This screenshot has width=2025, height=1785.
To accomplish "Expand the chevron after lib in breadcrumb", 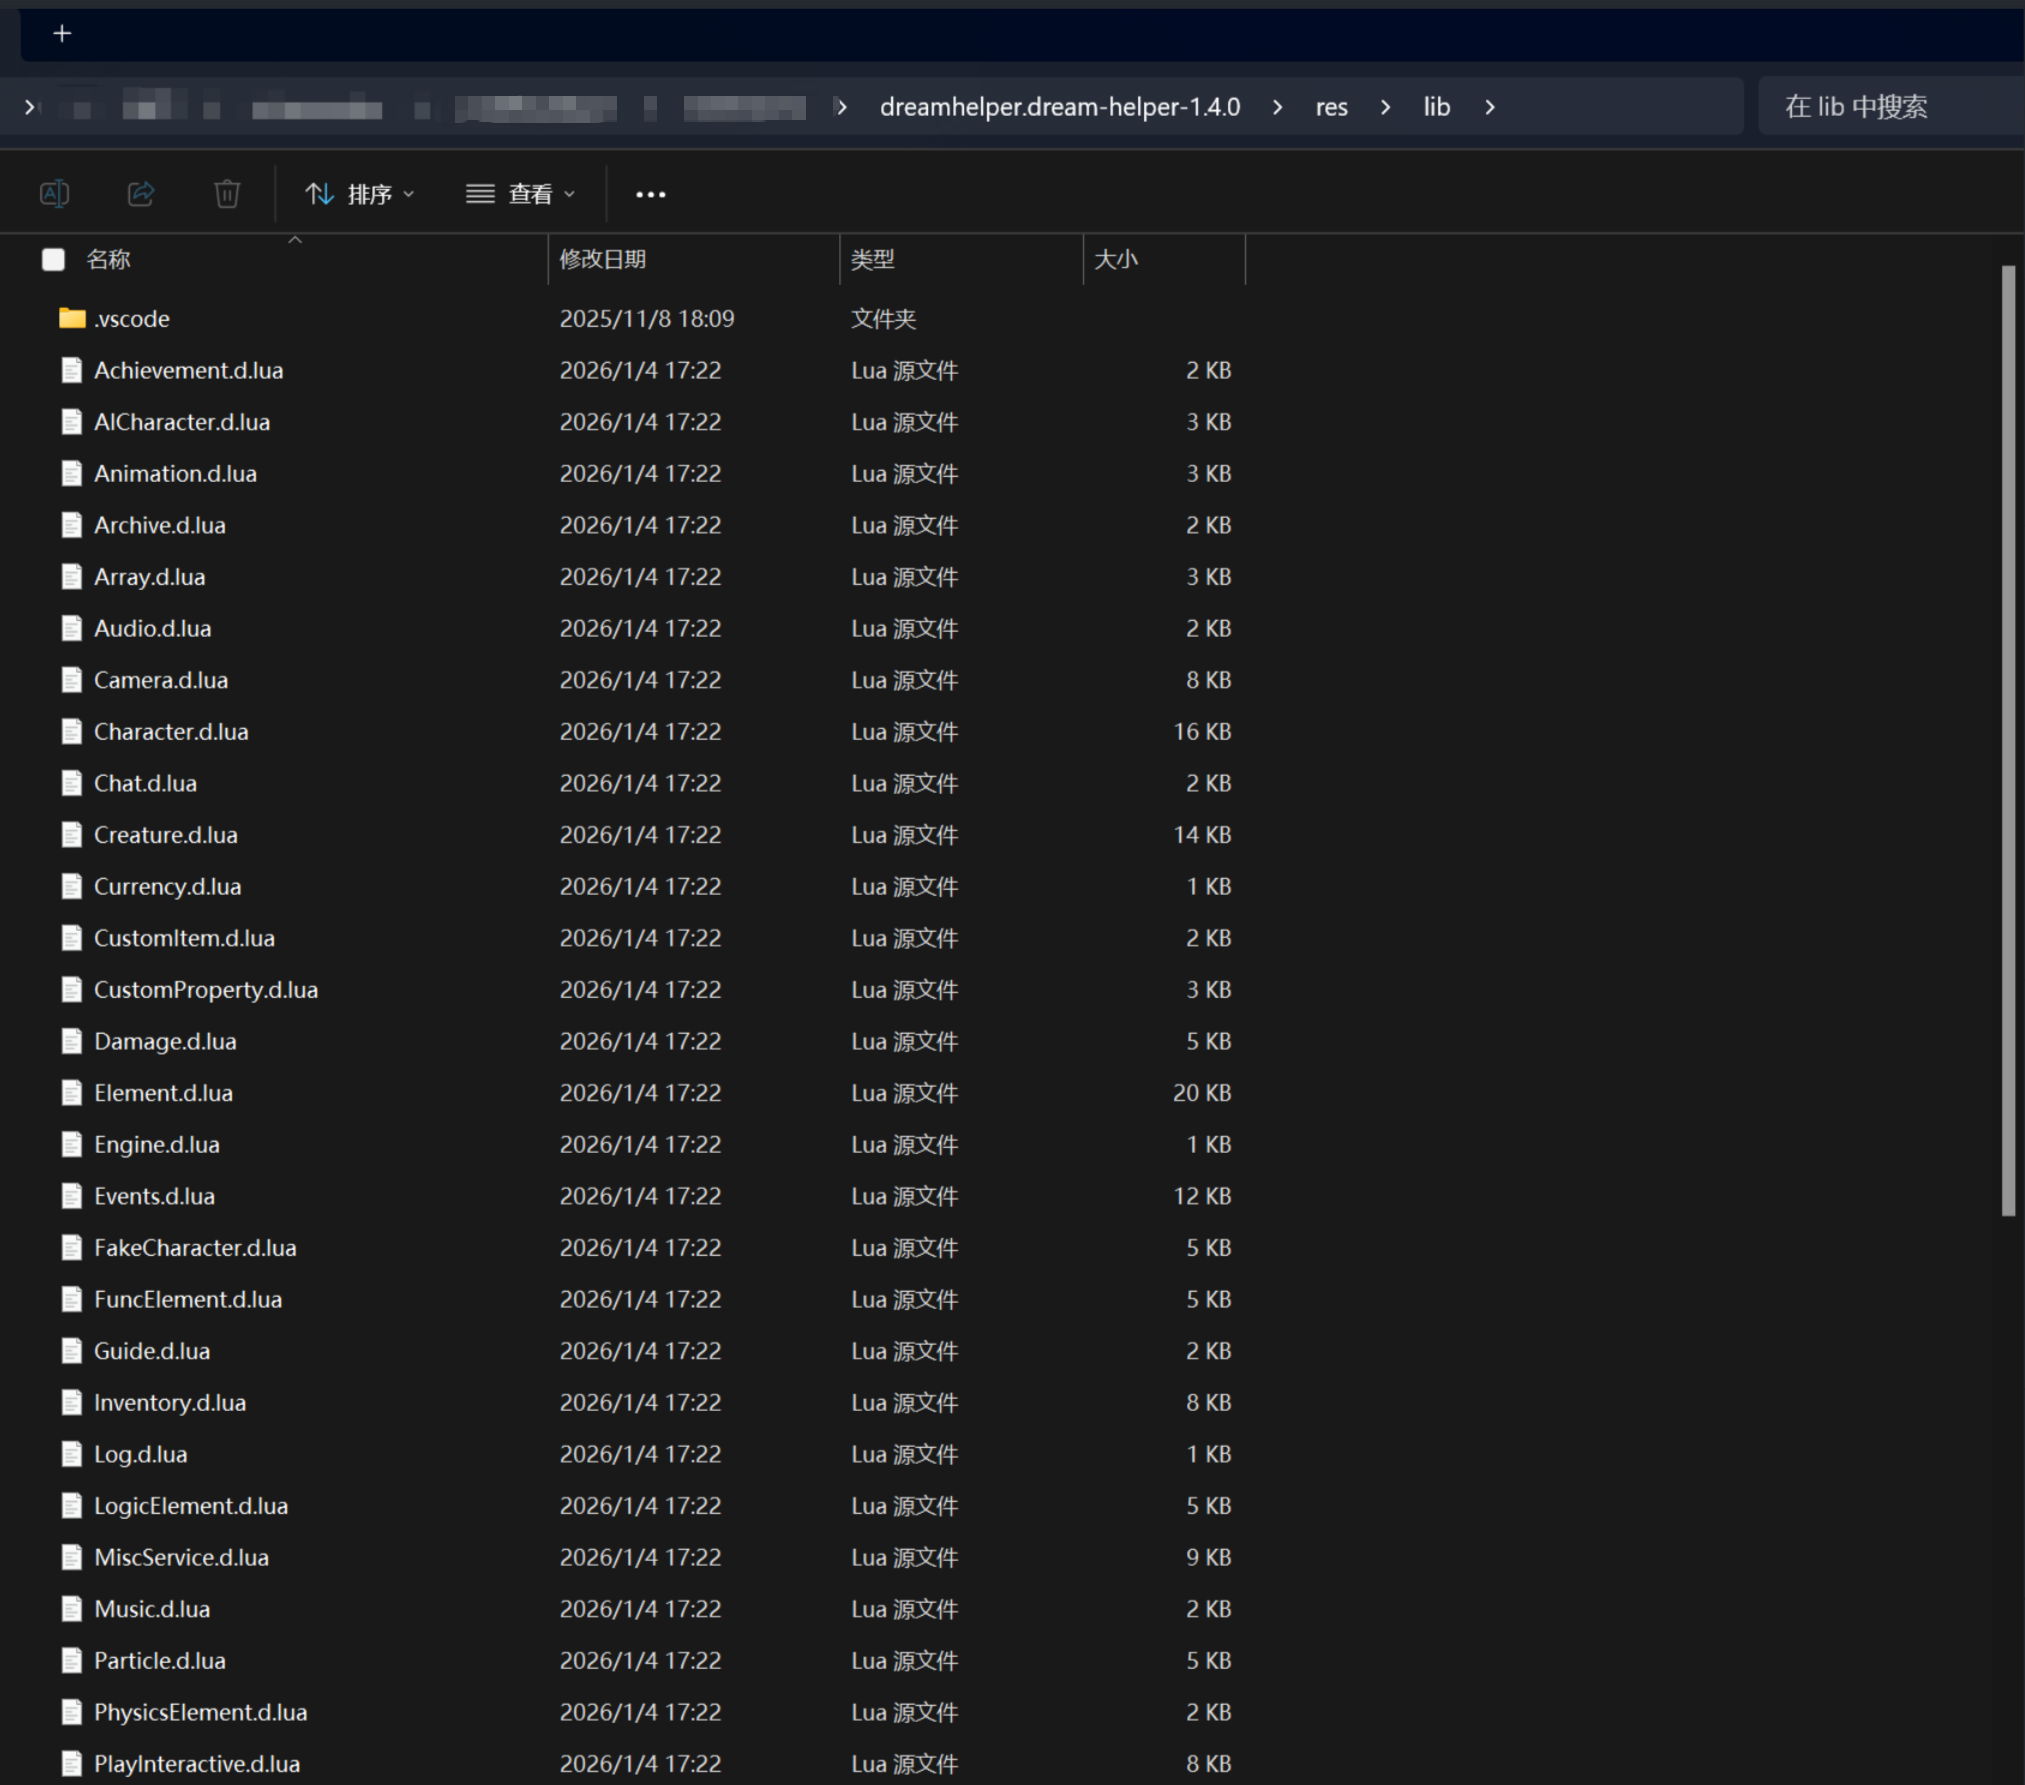I will pos(1490,107).
